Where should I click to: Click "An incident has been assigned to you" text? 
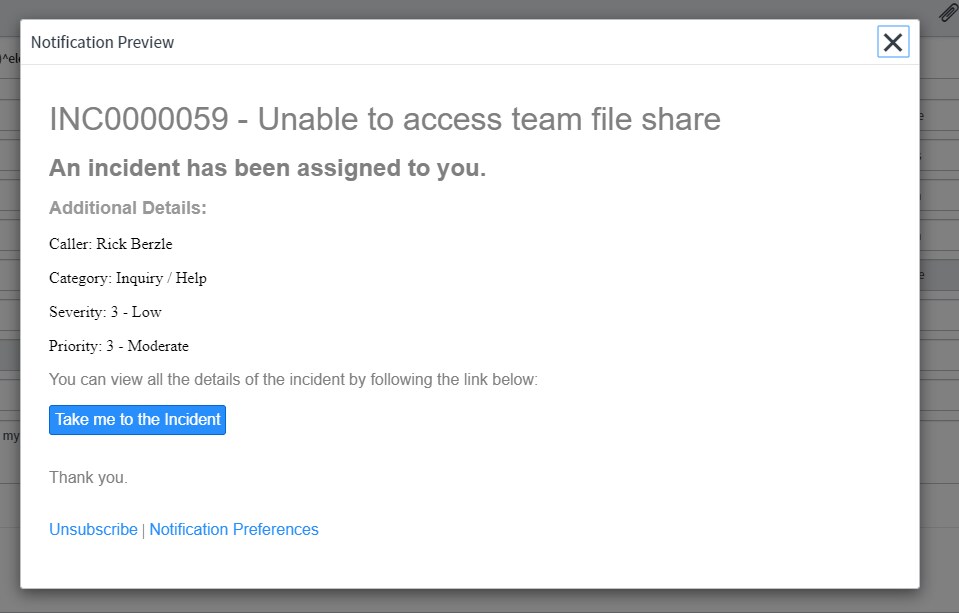coord(267,168)
